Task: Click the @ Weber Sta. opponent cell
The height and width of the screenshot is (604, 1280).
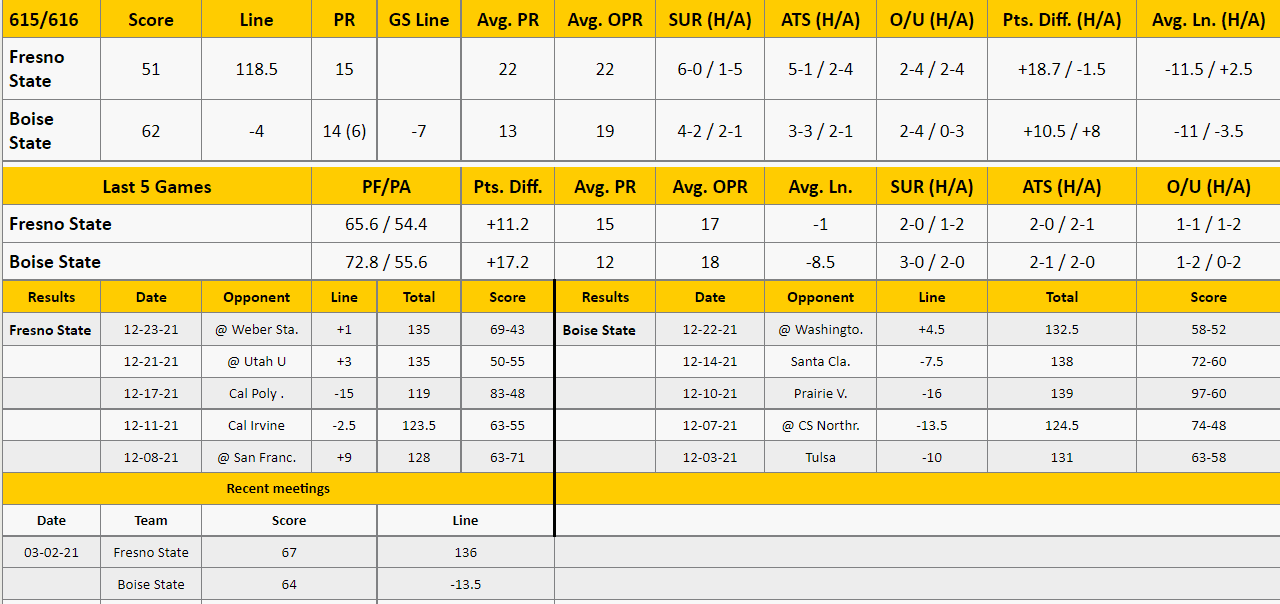Action: [257, 330]
